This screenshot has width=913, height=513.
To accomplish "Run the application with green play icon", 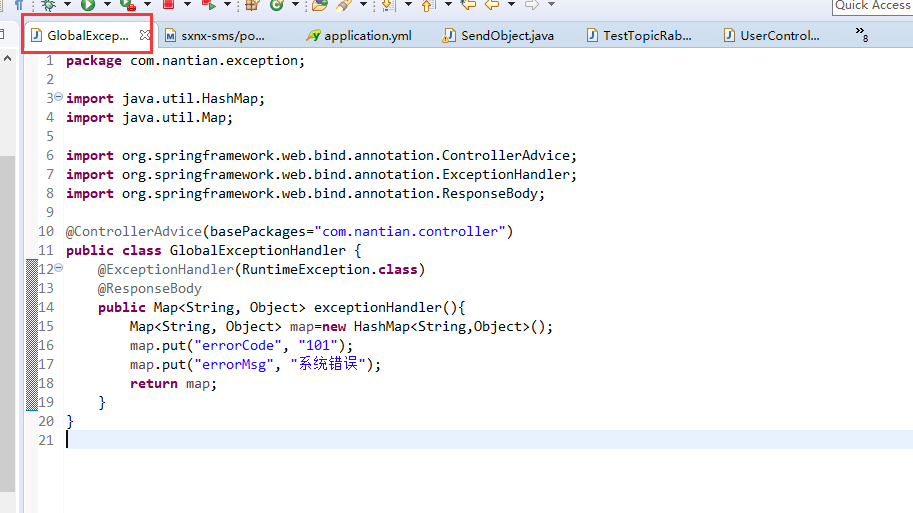I will click(88, 5).
